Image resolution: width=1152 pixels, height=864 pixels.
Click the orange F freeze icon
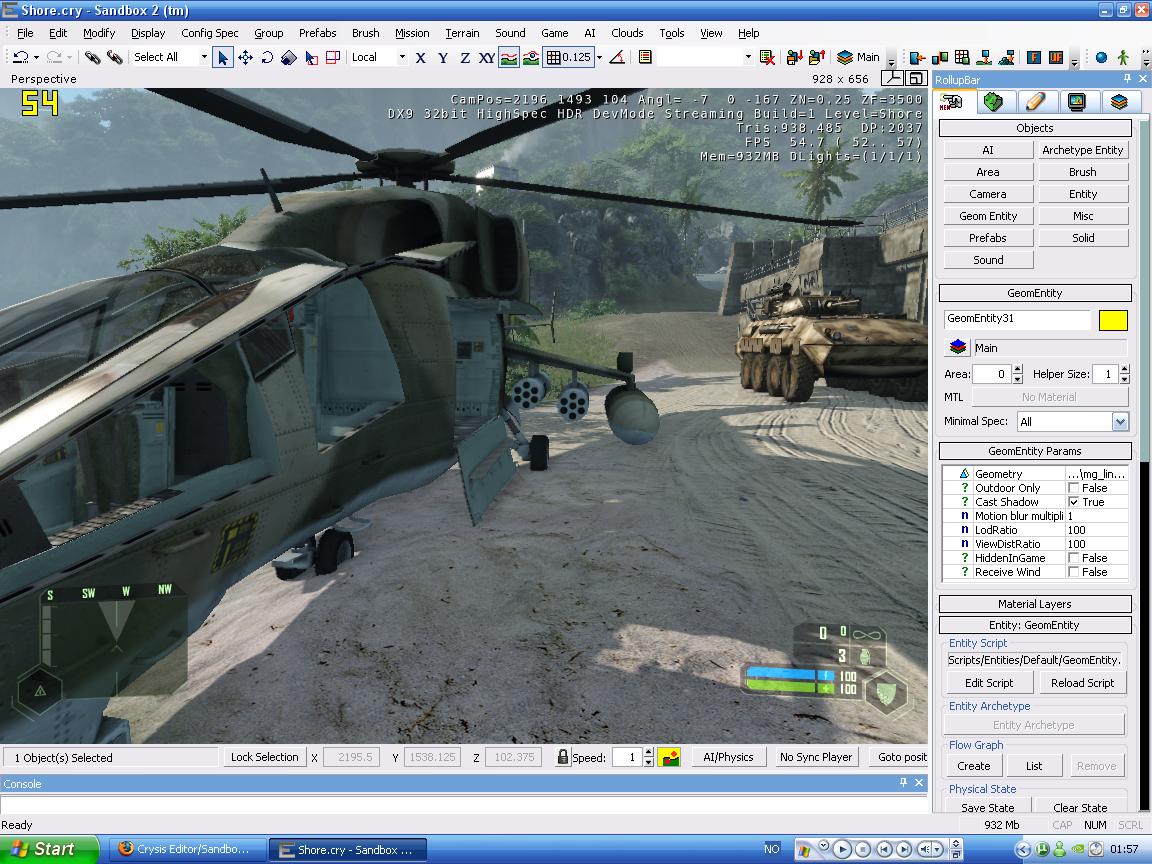[x=1034, y=57]
